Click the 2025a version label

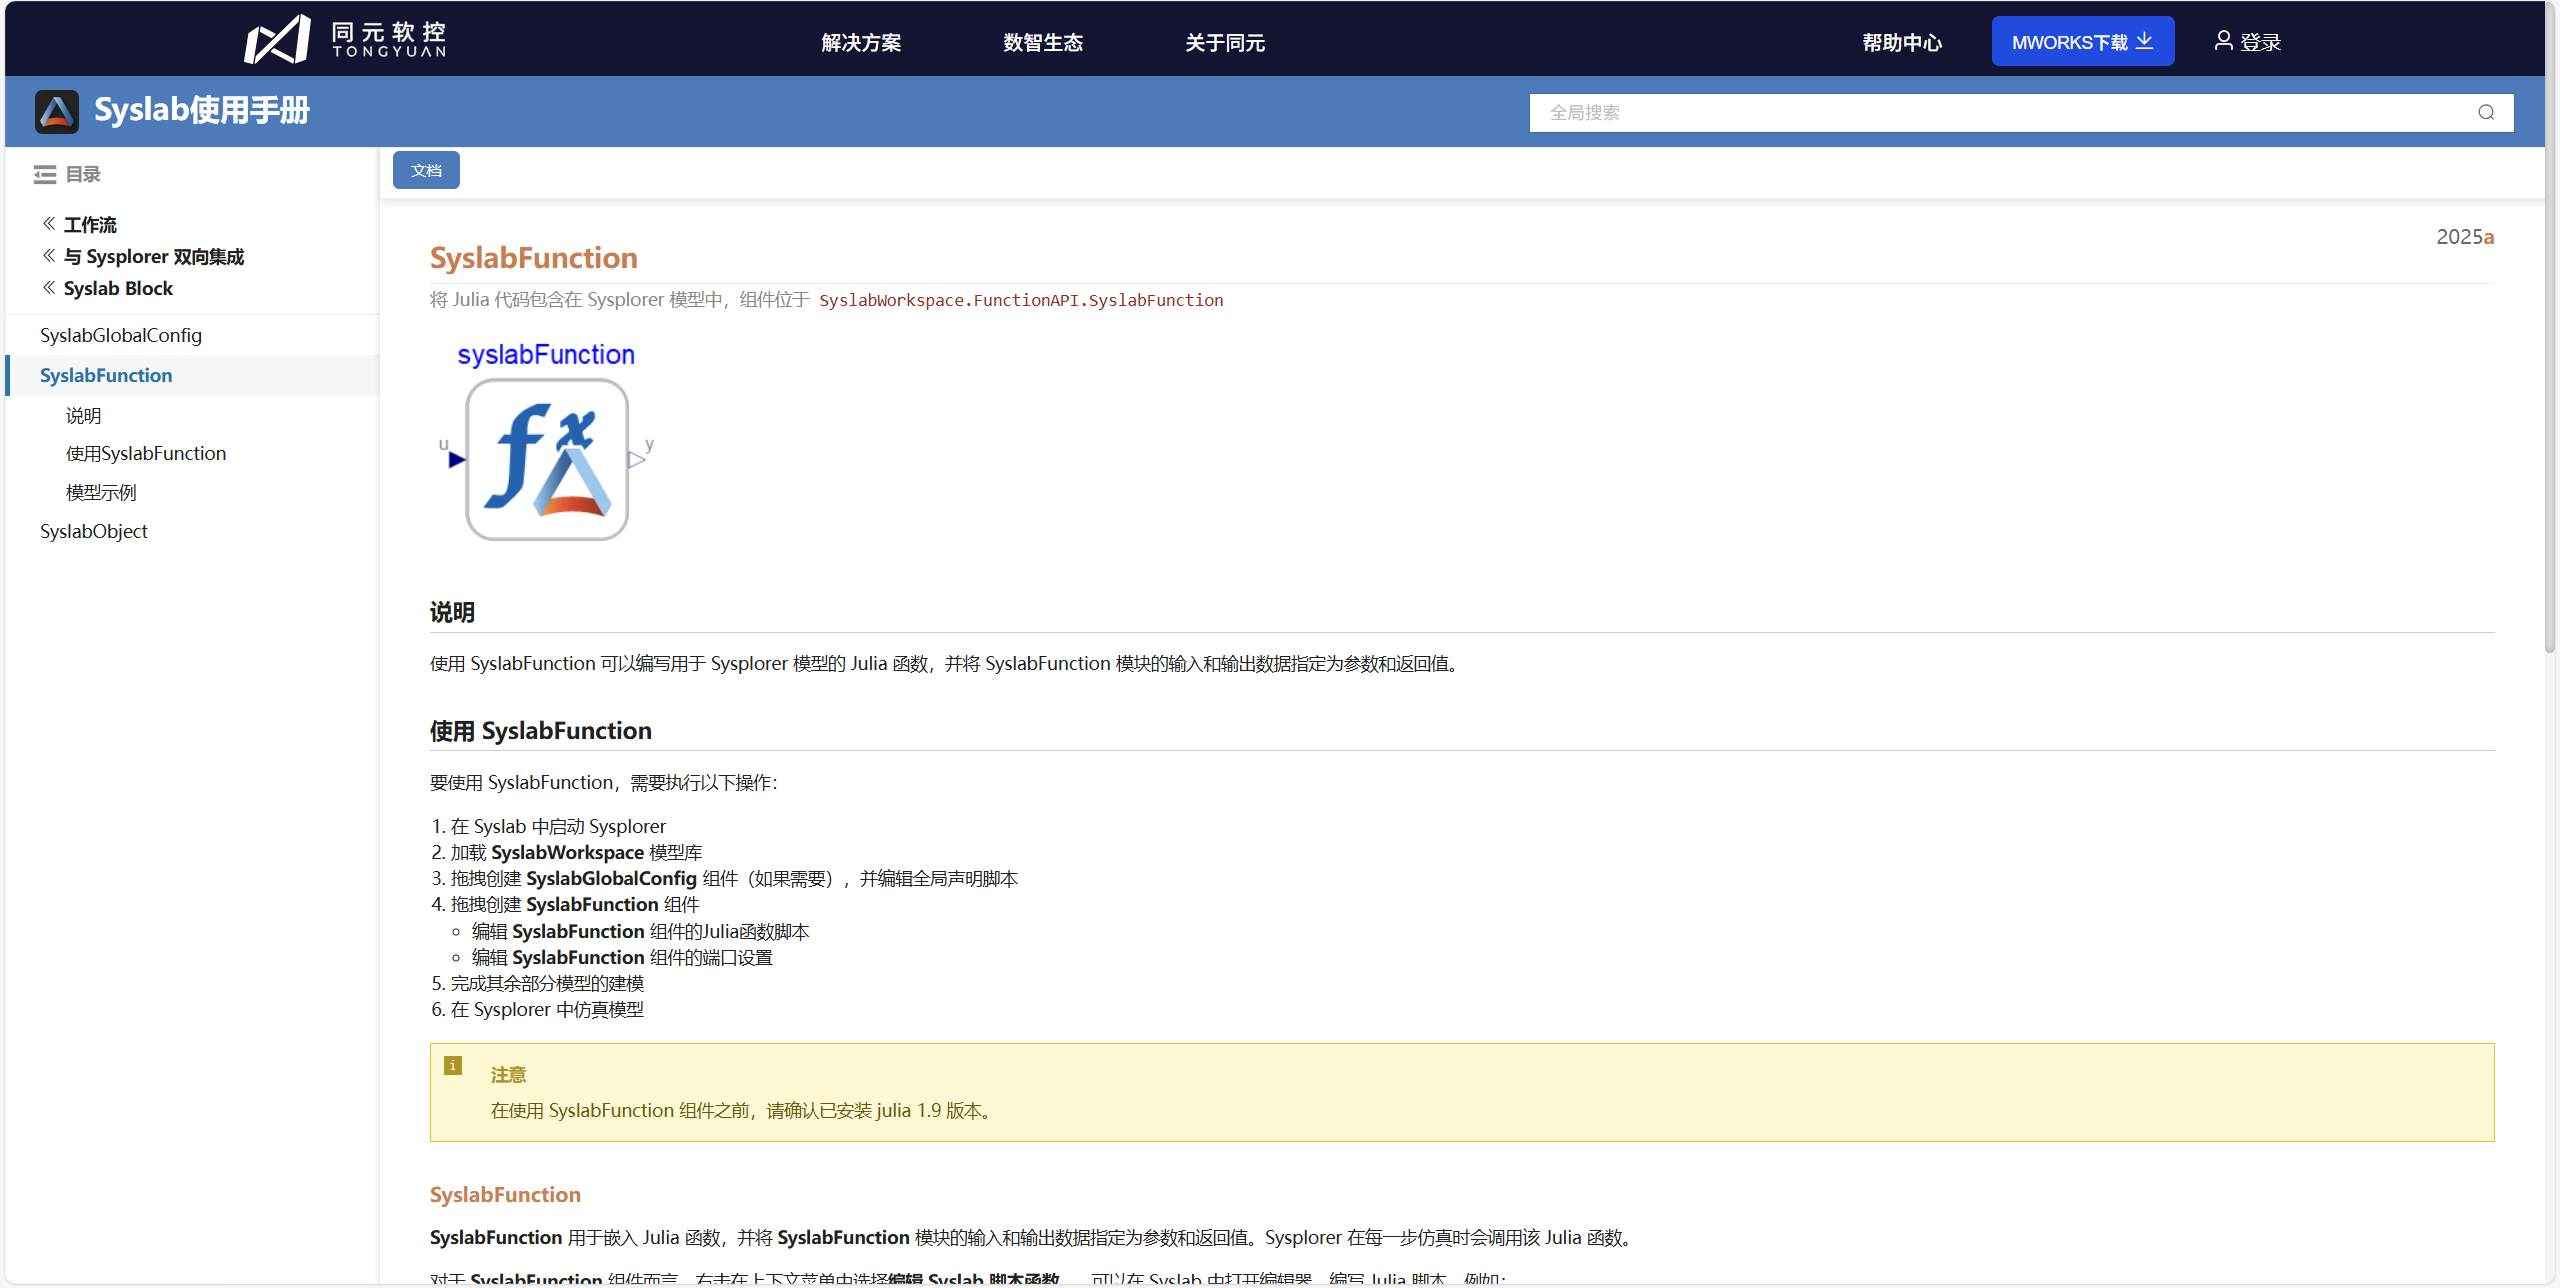pos(2465,237)
